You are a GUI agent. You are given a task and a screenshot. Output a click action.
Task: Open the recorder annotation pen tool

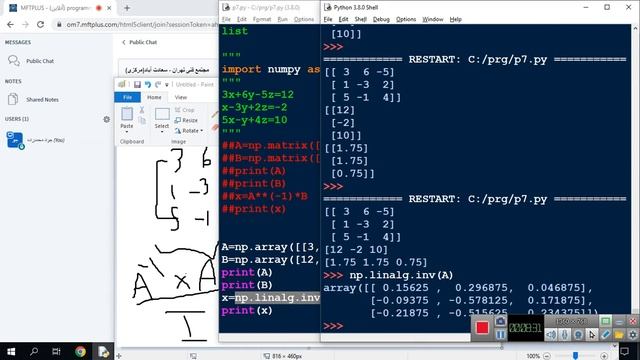coord(605,335)
